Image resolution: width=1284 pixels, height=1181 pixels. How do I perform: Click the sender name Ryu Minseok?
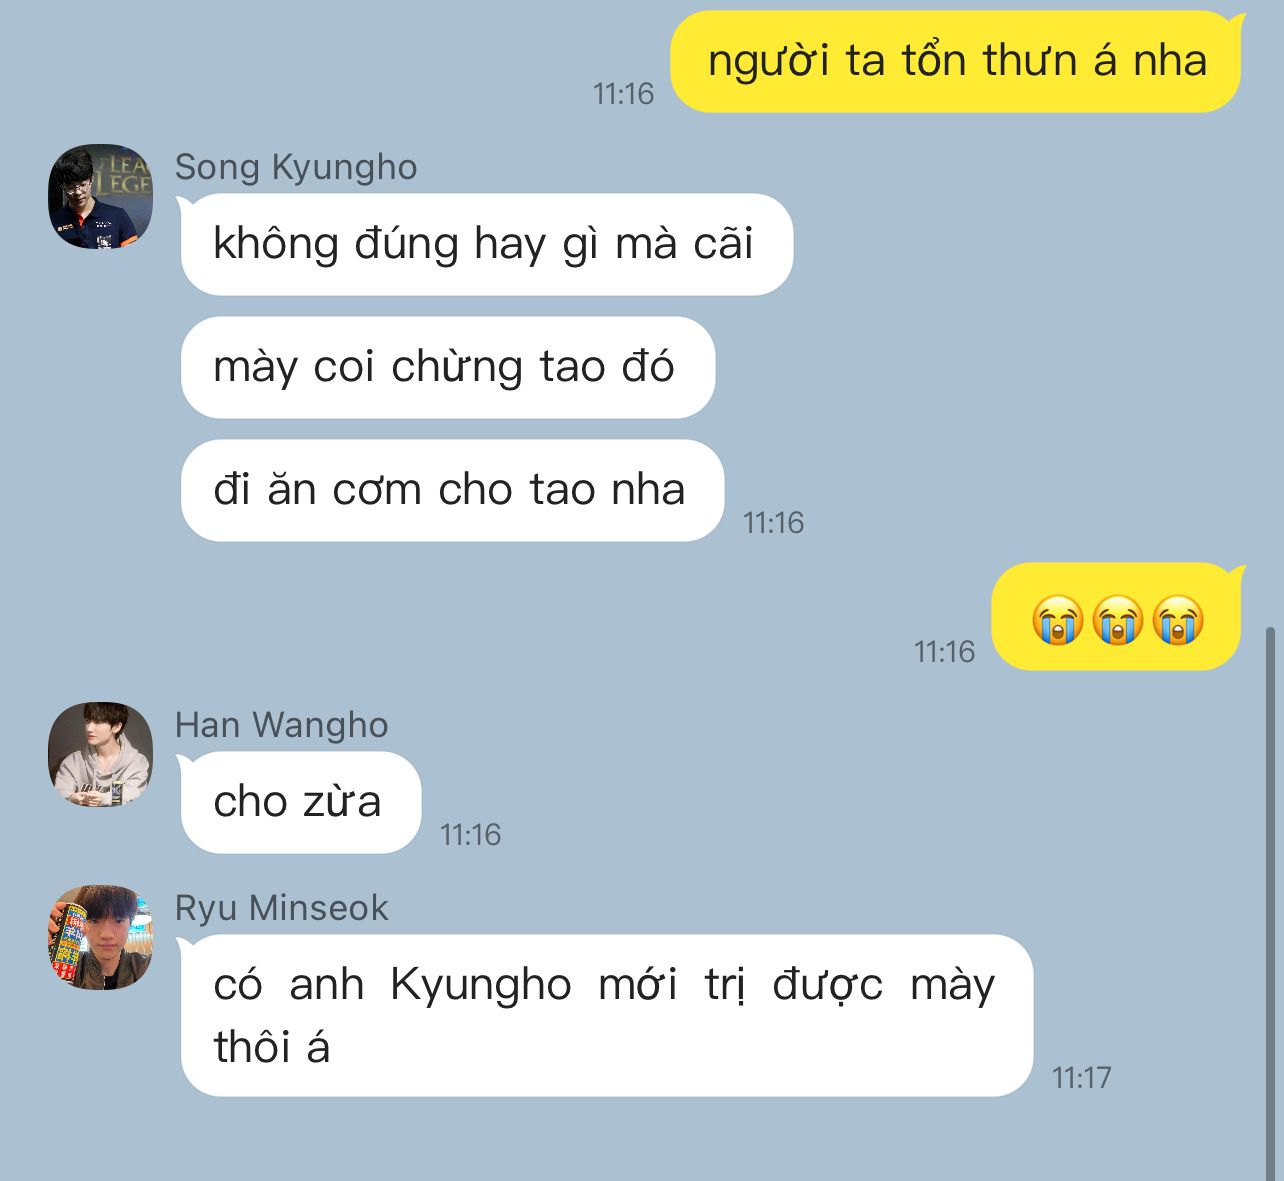click(281, 908)
